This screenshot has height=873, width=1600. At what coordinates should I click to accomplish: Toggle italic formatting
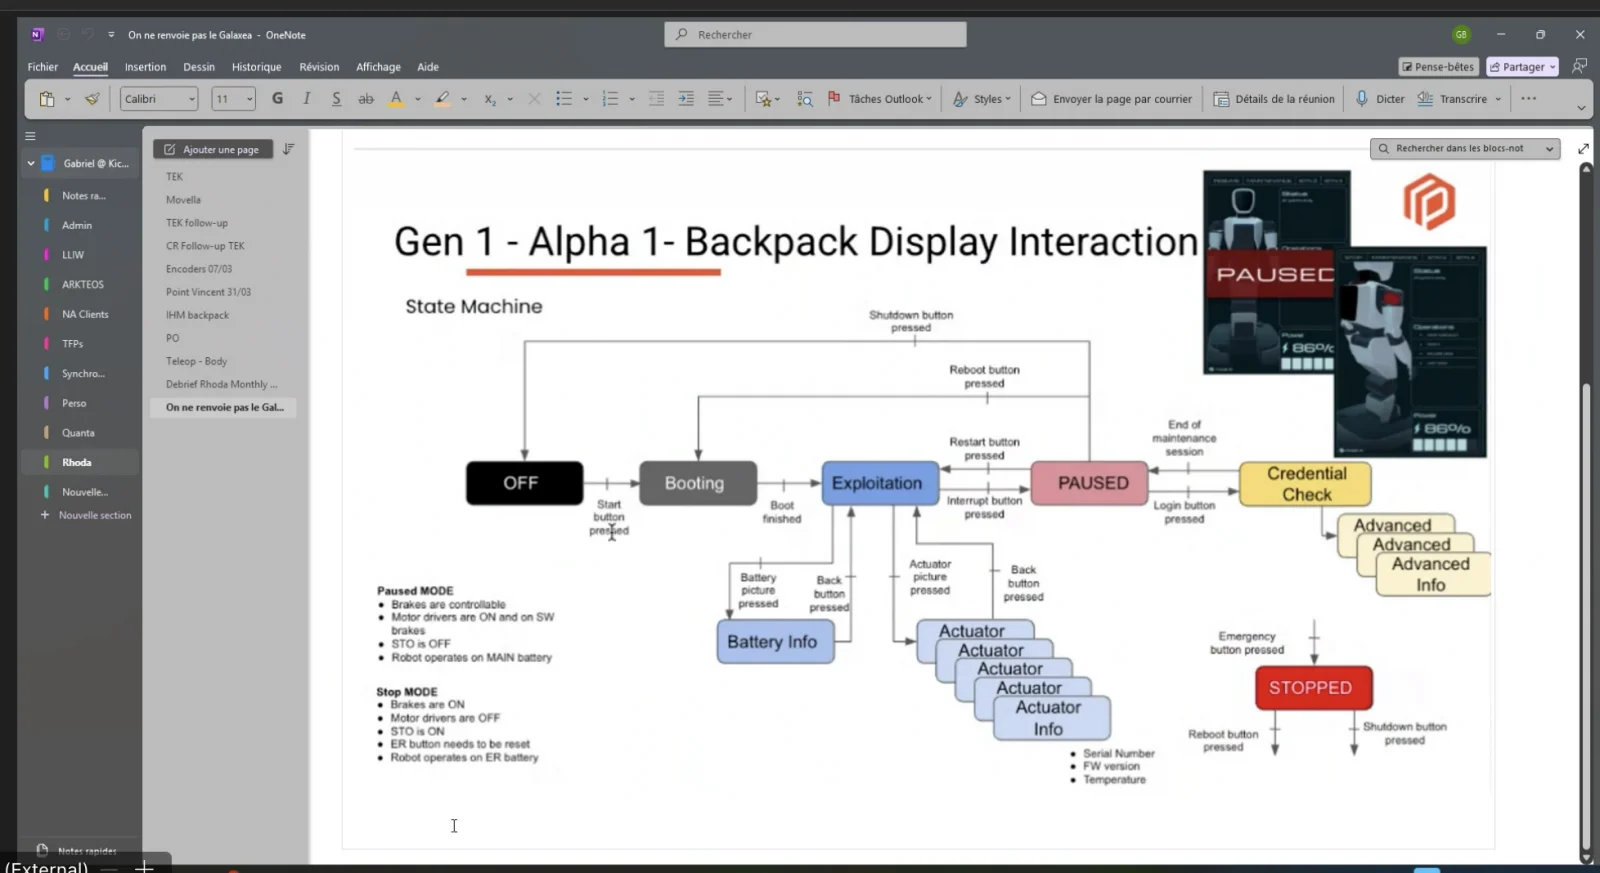pos(307,98)
